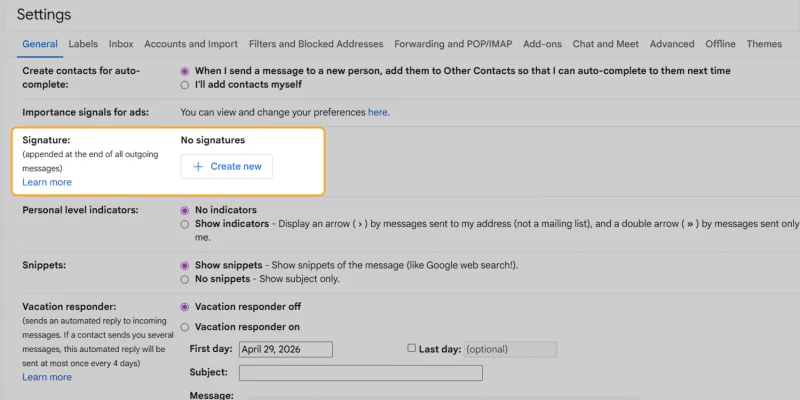Click 'Importance signals for ads:' label
This screenshot has width=800, height=400.
(x=86, y=112)
